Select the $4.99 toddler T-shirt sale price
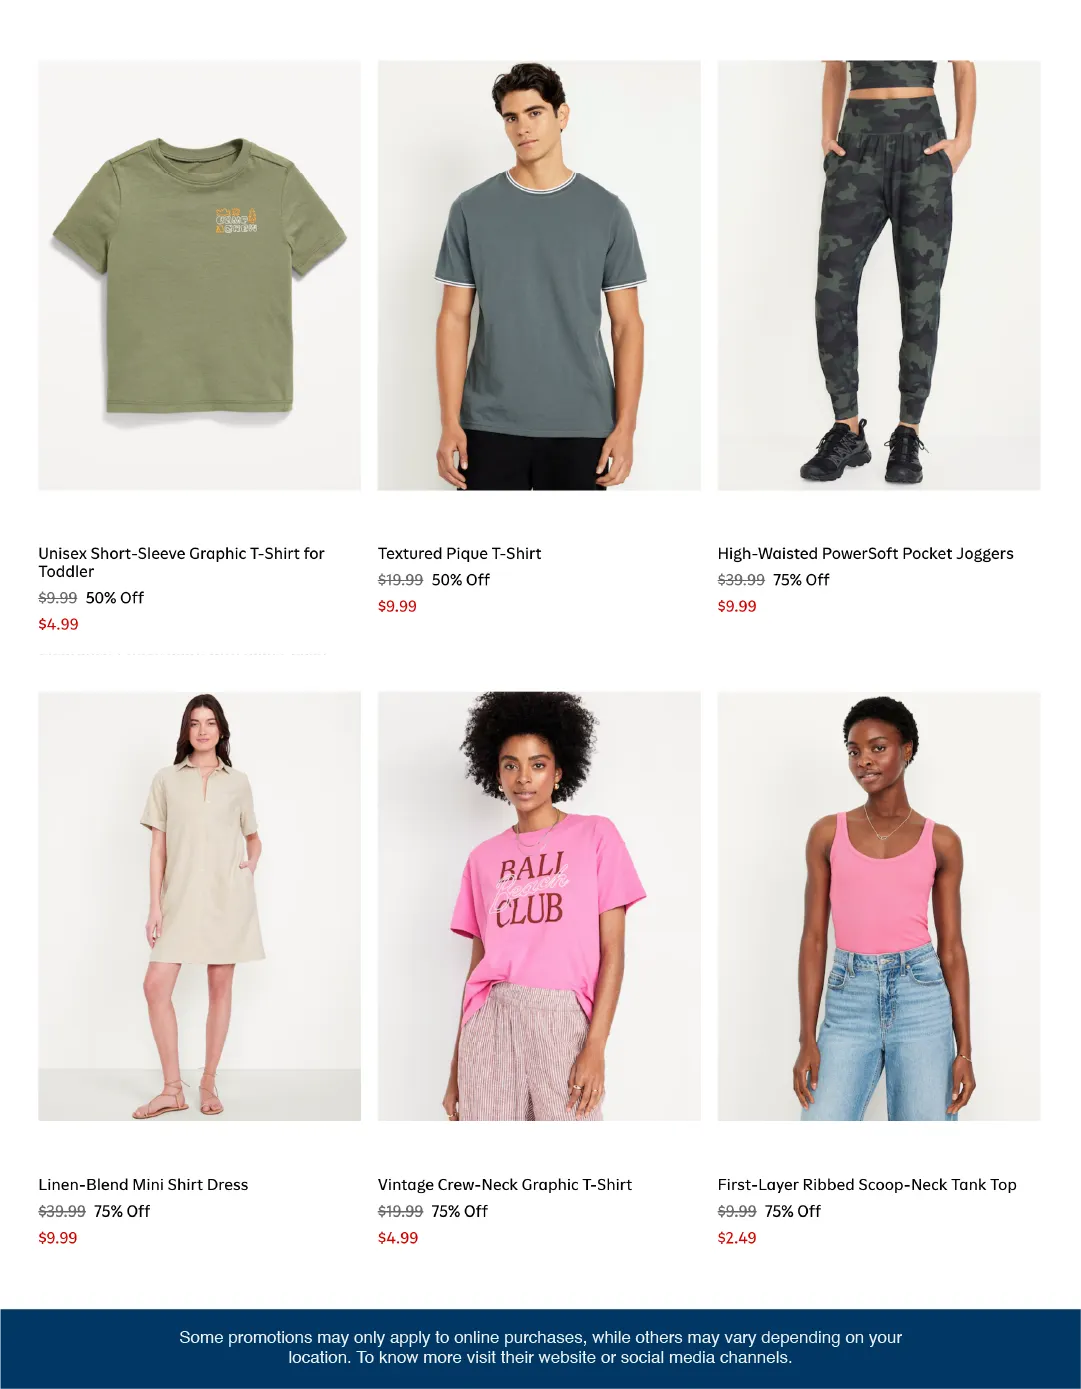 pos(58,624)
